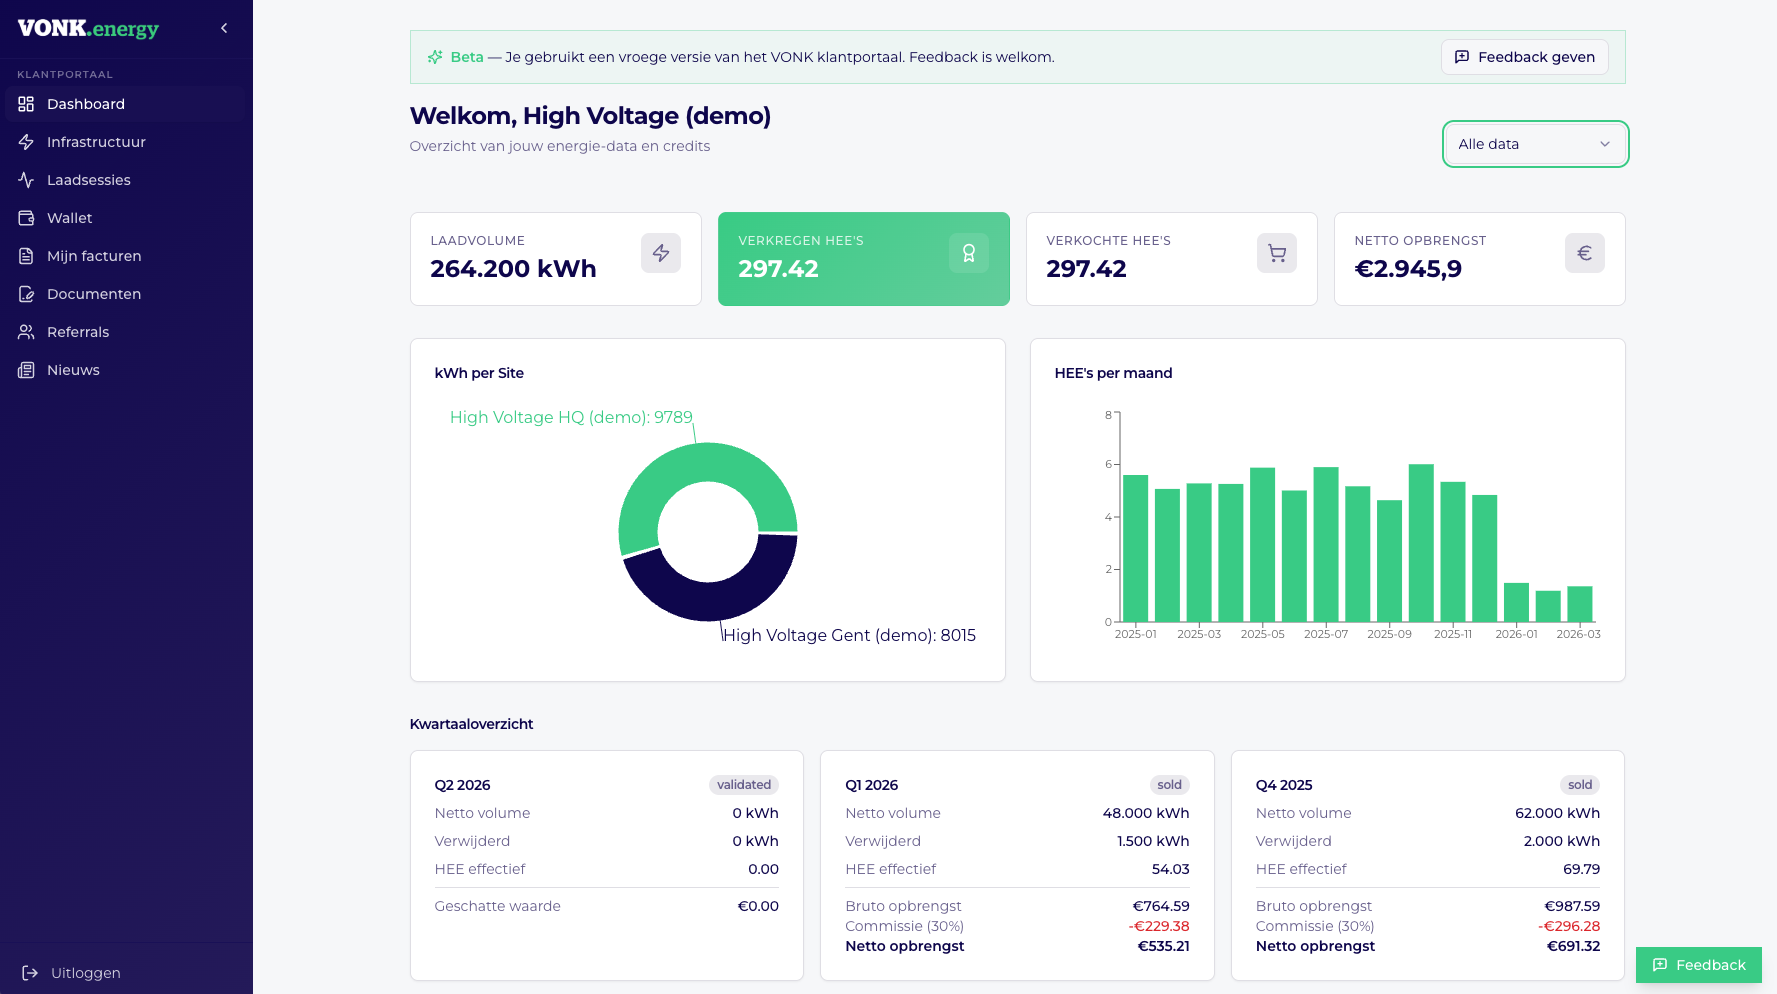Click the Verkregen HEE's green card

864,259
